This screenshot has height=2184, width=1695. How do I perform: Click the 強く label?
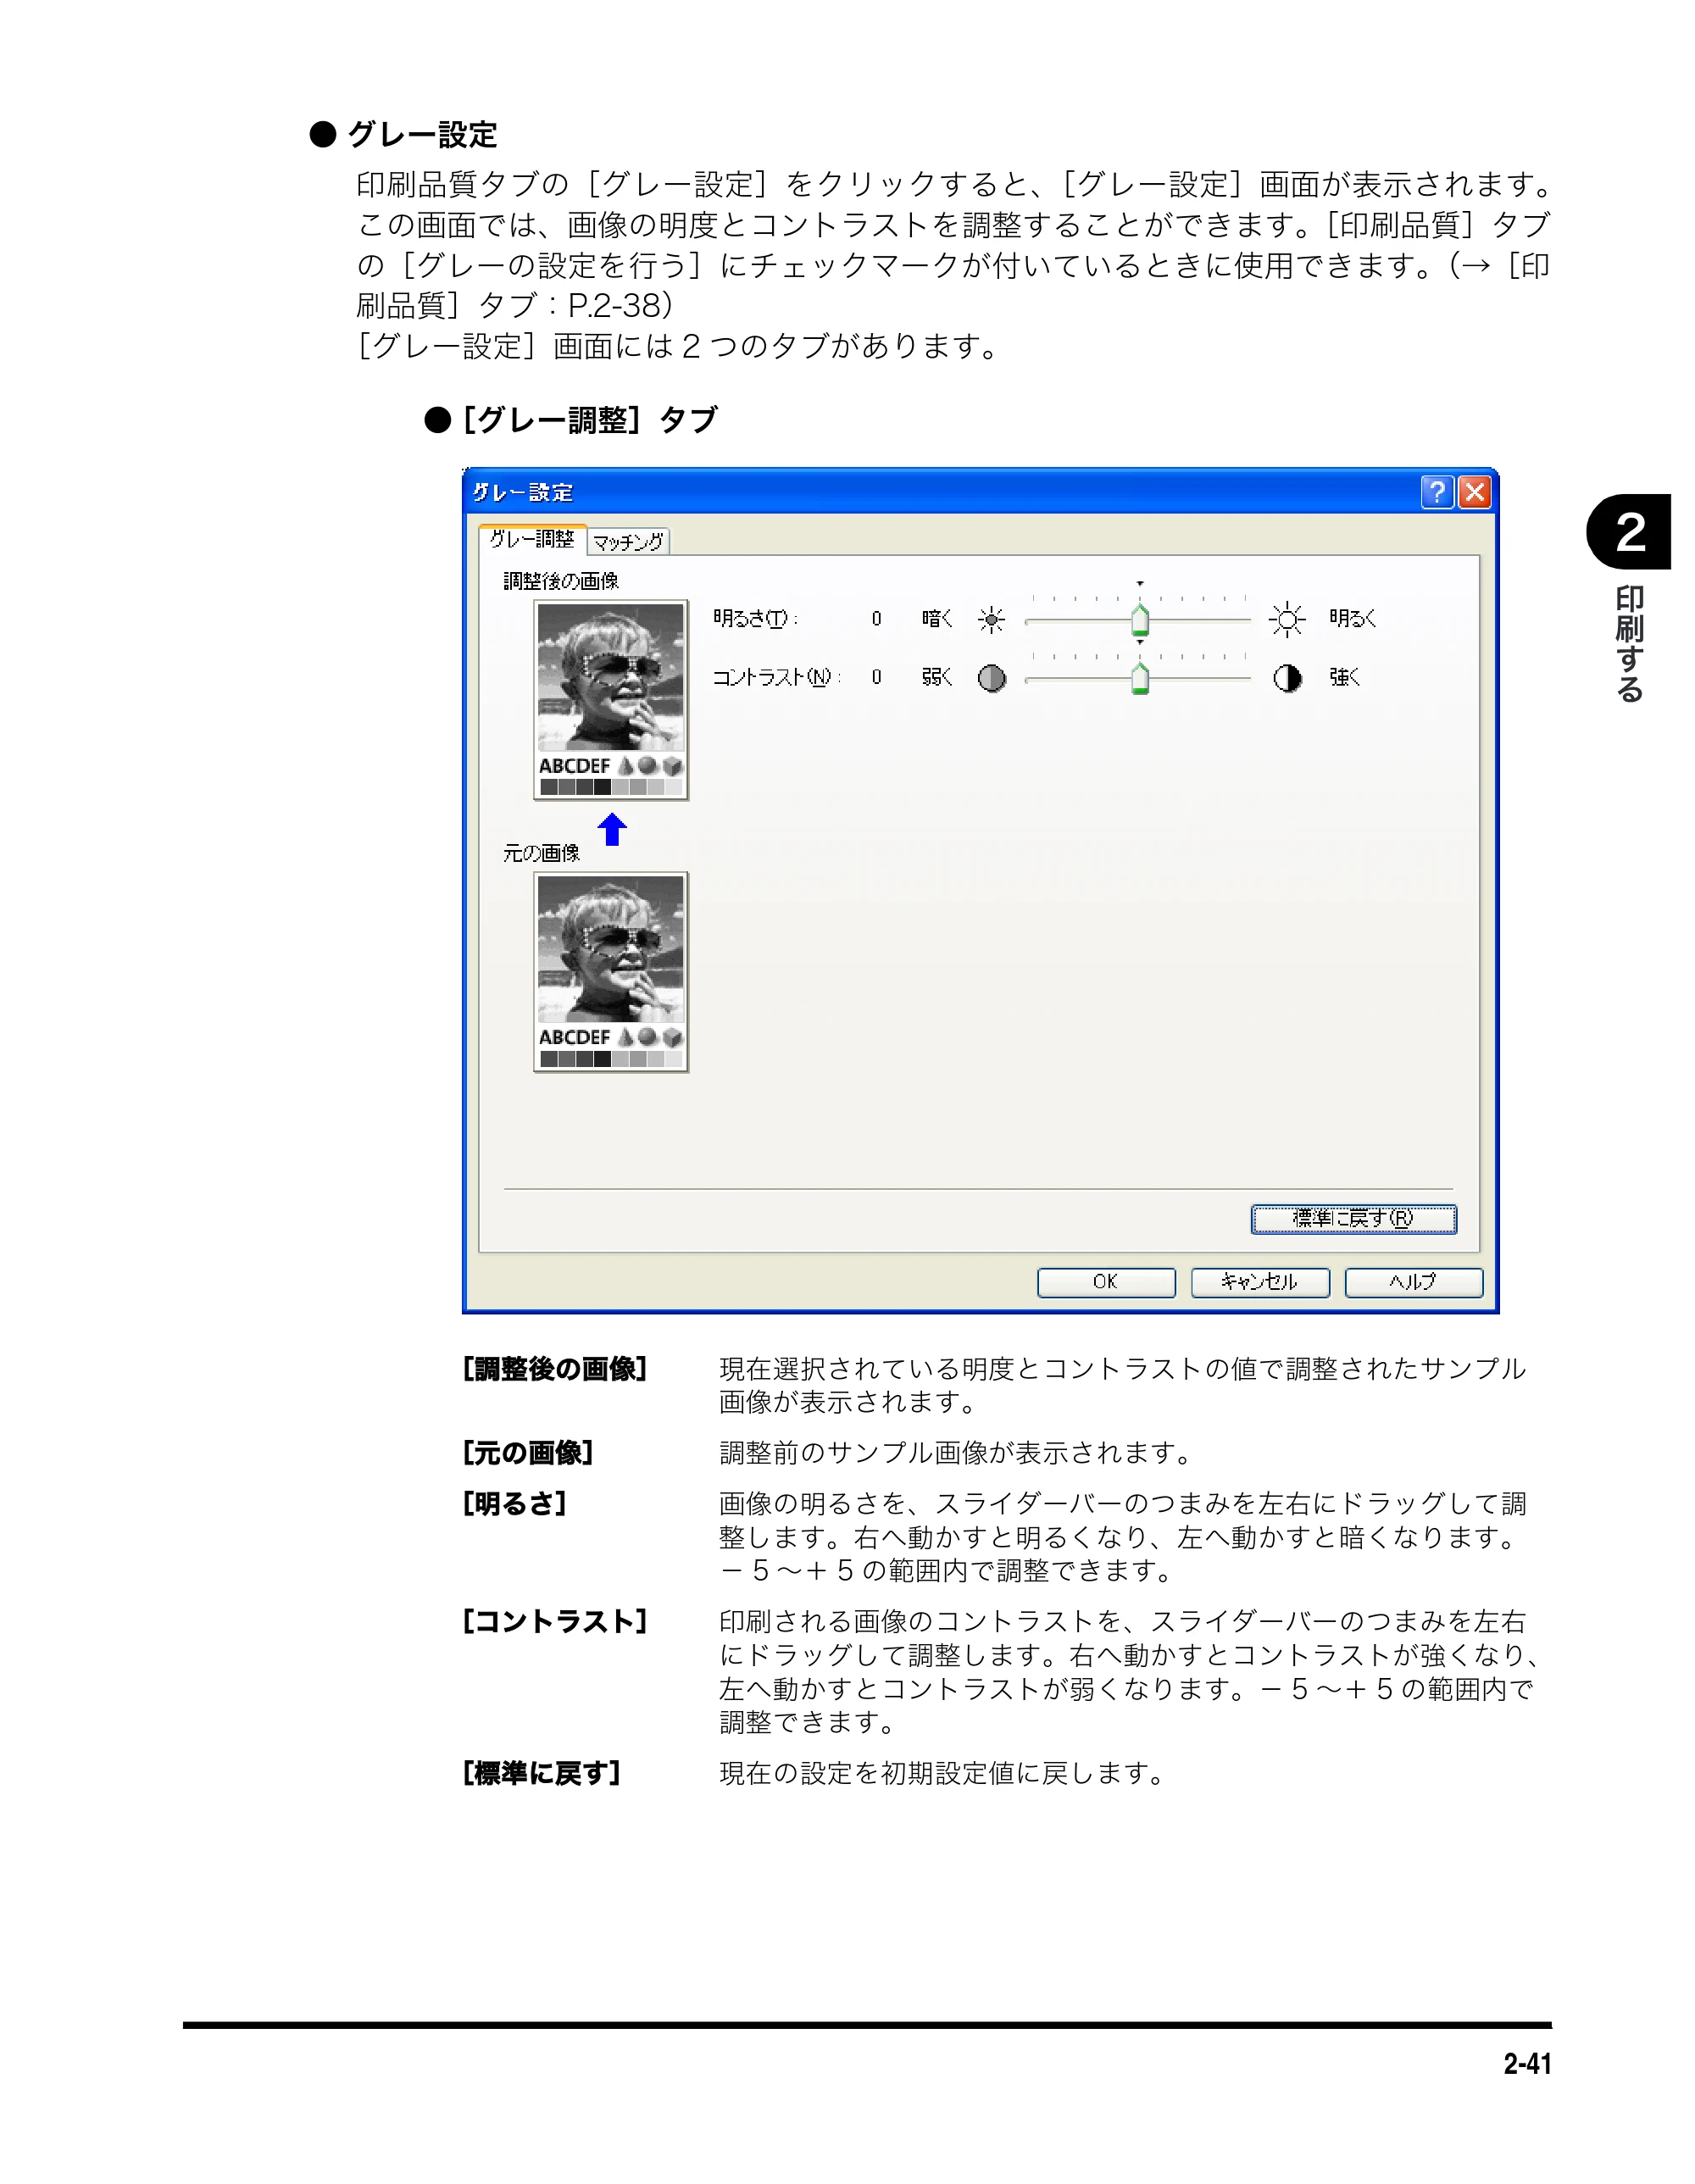[x=1344, y=678]
